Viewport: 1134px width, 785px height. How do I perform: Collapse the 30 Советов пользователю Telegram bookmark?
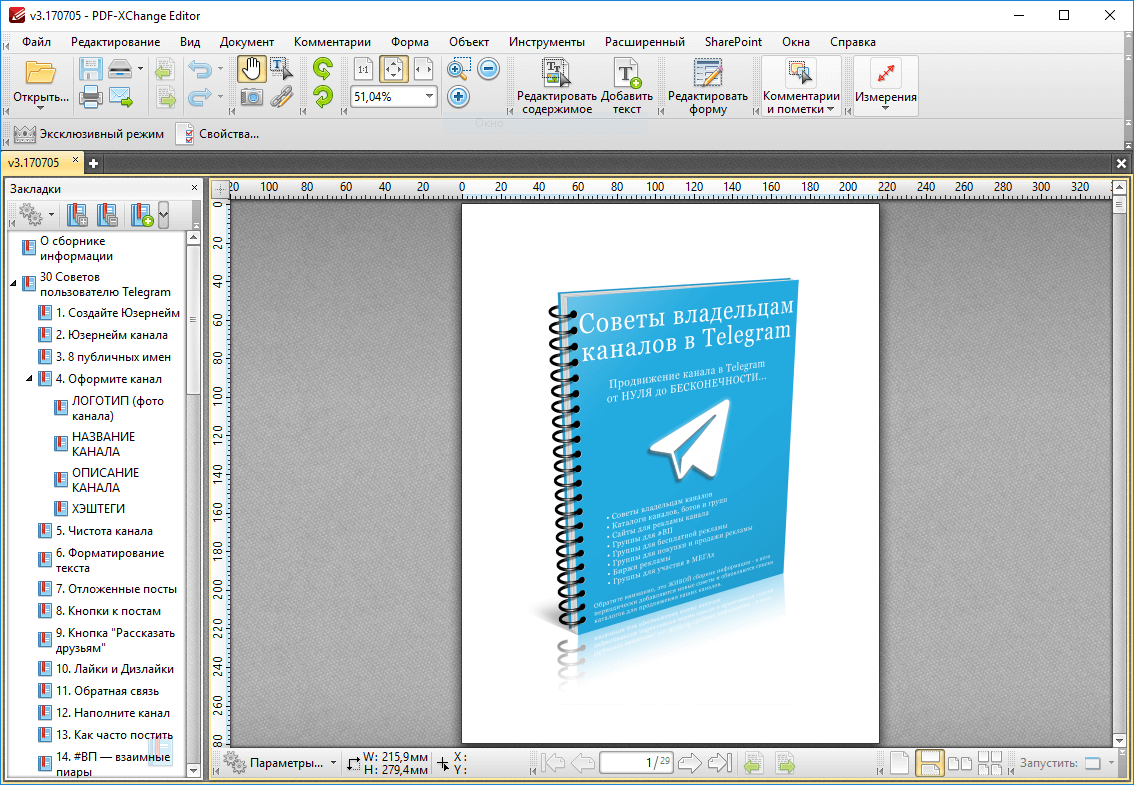(14, 284)
